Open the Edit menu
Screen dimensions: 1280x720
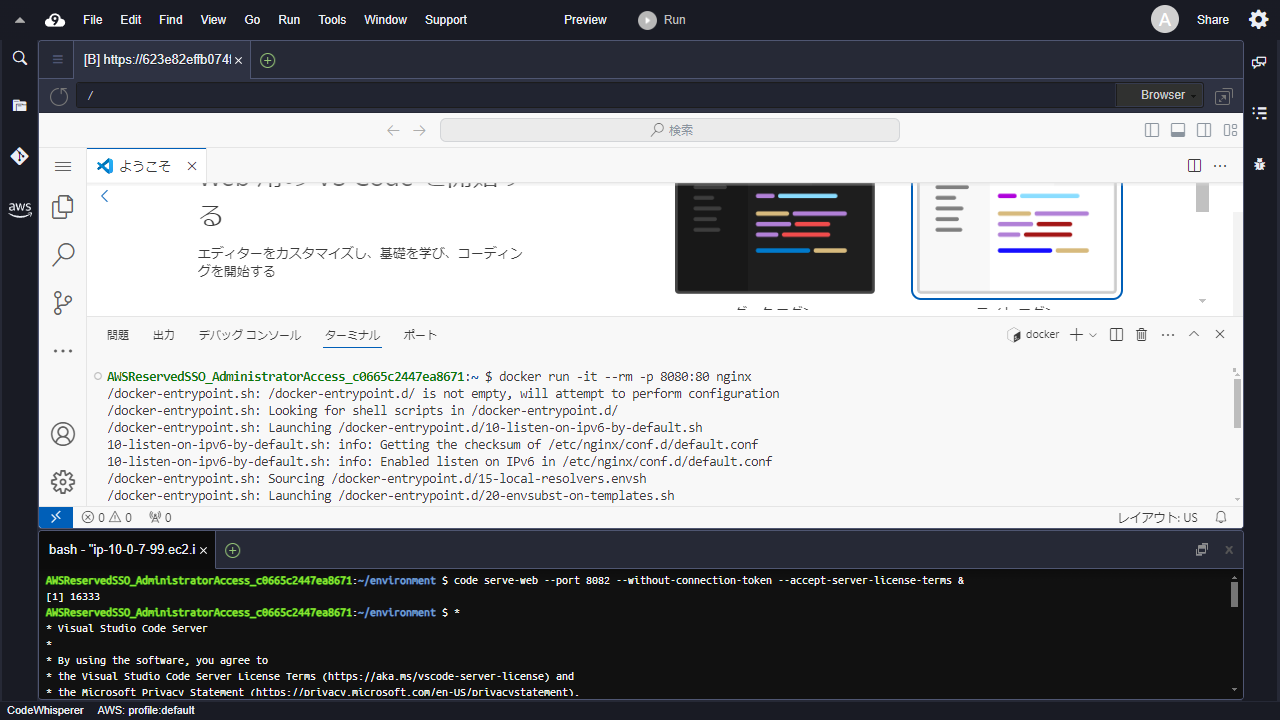click(130, 20)
